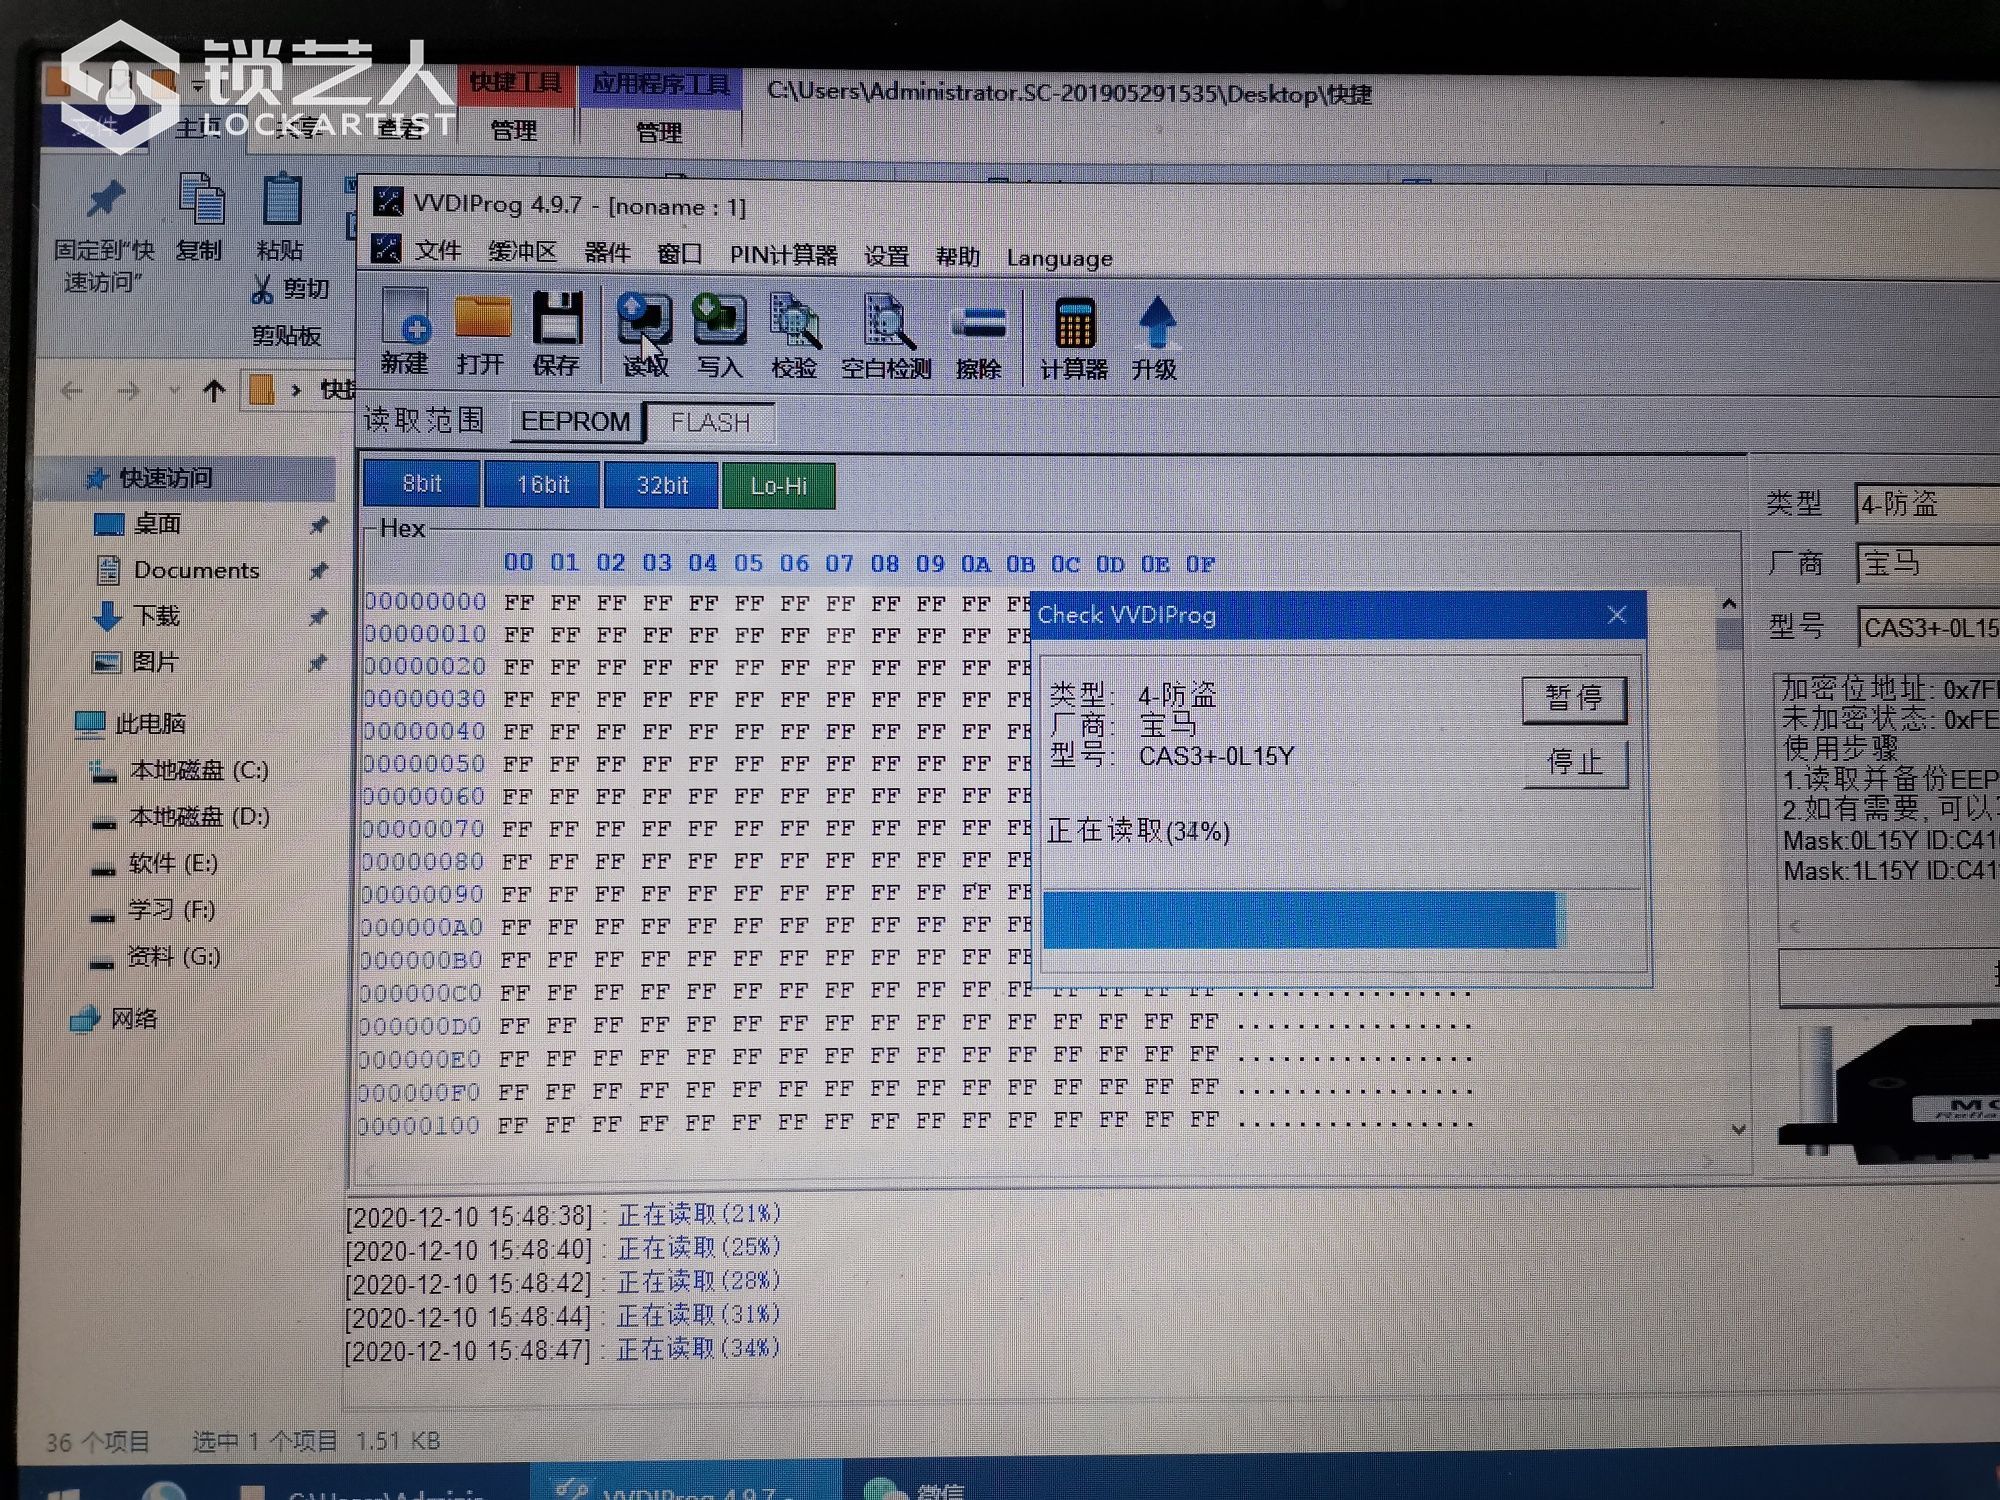Screen dimensions: 2000x1500
Task: Open Explorer recent locations dropdown arrow
Action: [x=174, y=390]
